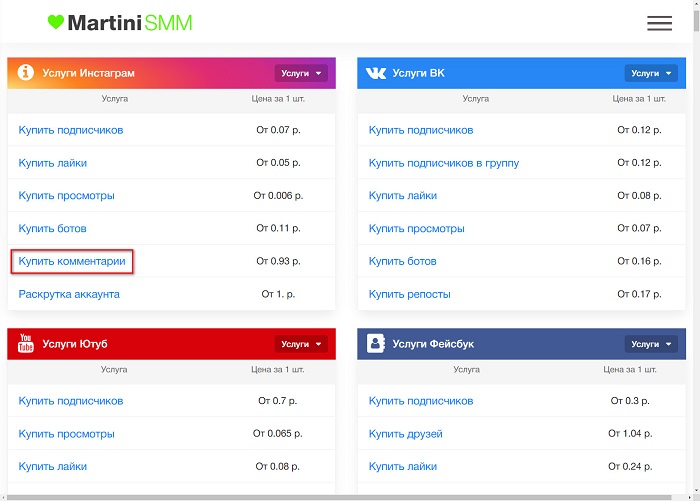Image resolution: width=700 pixels, height=501 pixels.
Task: Open Купить подписчиков в группу link
Action: click(444, 163)
